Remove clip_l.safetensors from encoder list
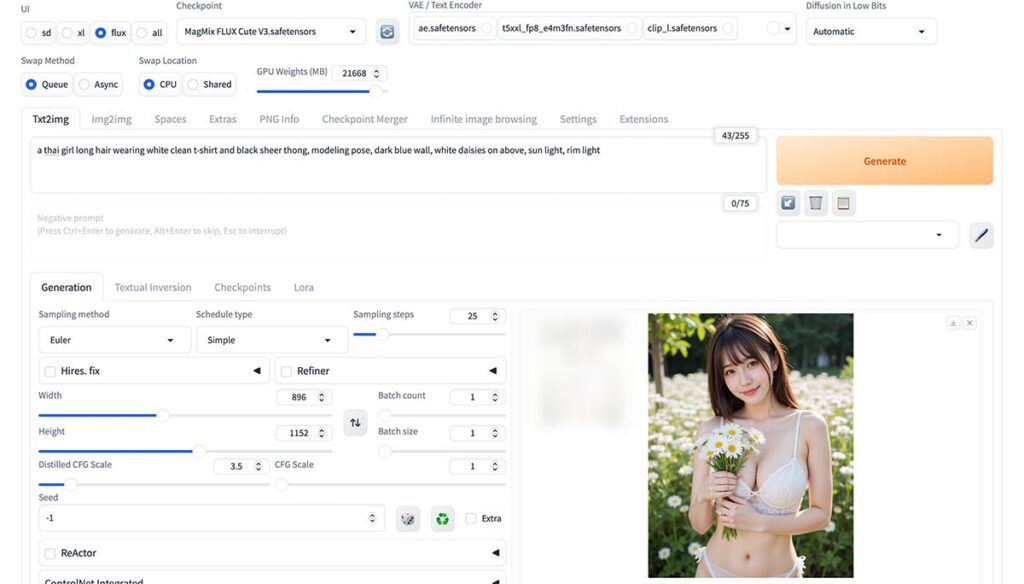 pos(728,28)
